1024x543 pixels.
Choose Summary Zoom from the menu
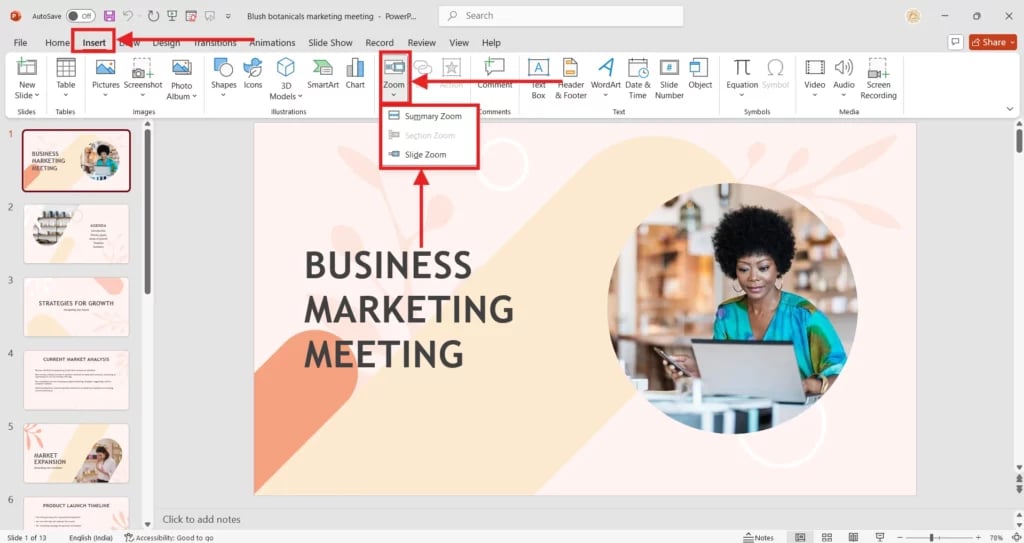point(432,116)
